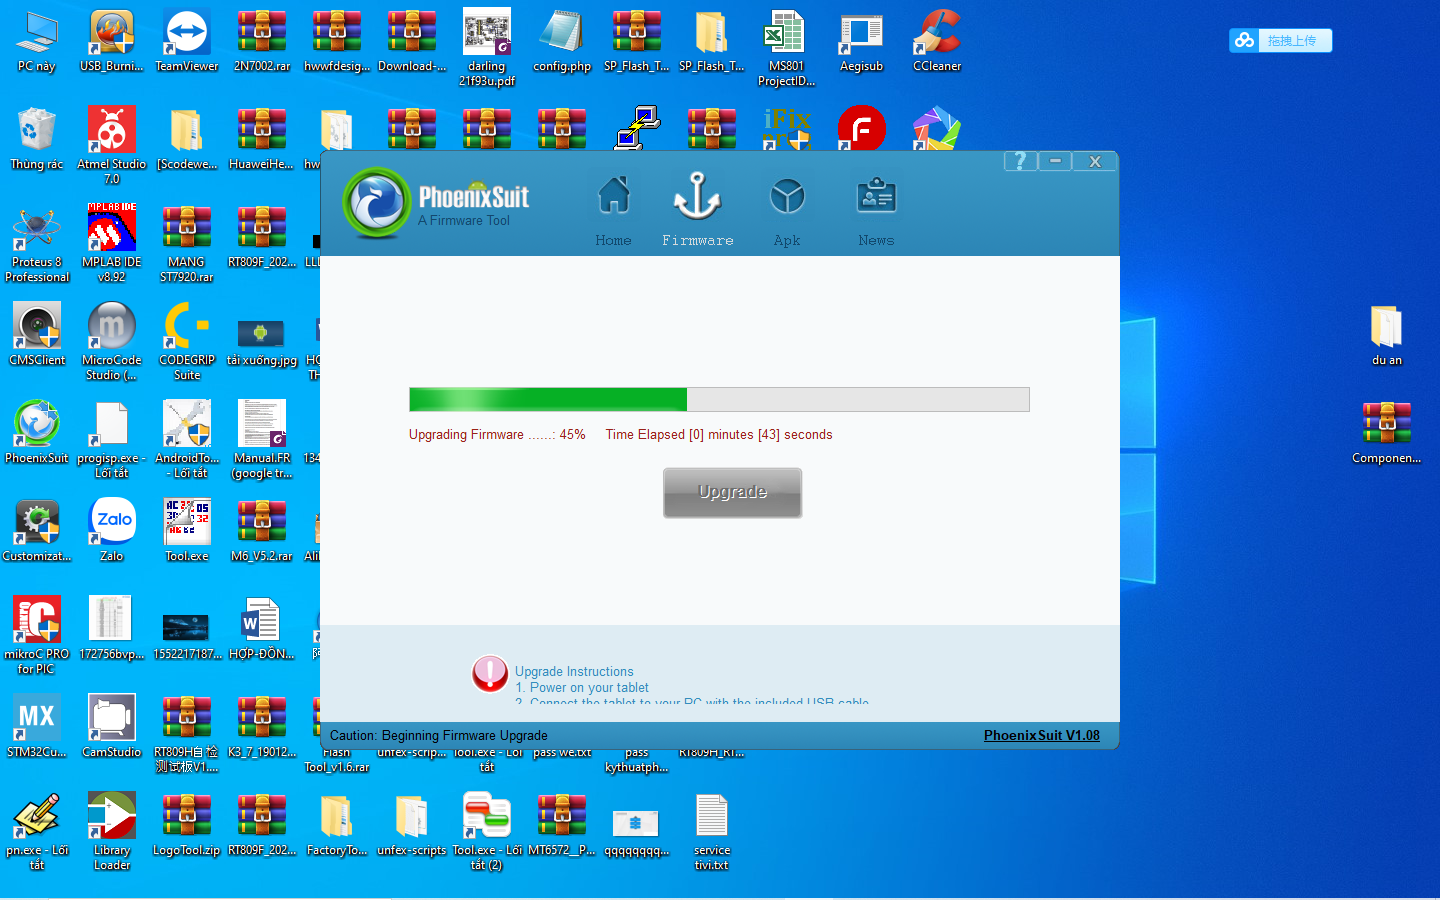Select the pn.exe - Lối tắt shortcut
The width and height of the screenshot is (1440, 900).
coord(37,832)
